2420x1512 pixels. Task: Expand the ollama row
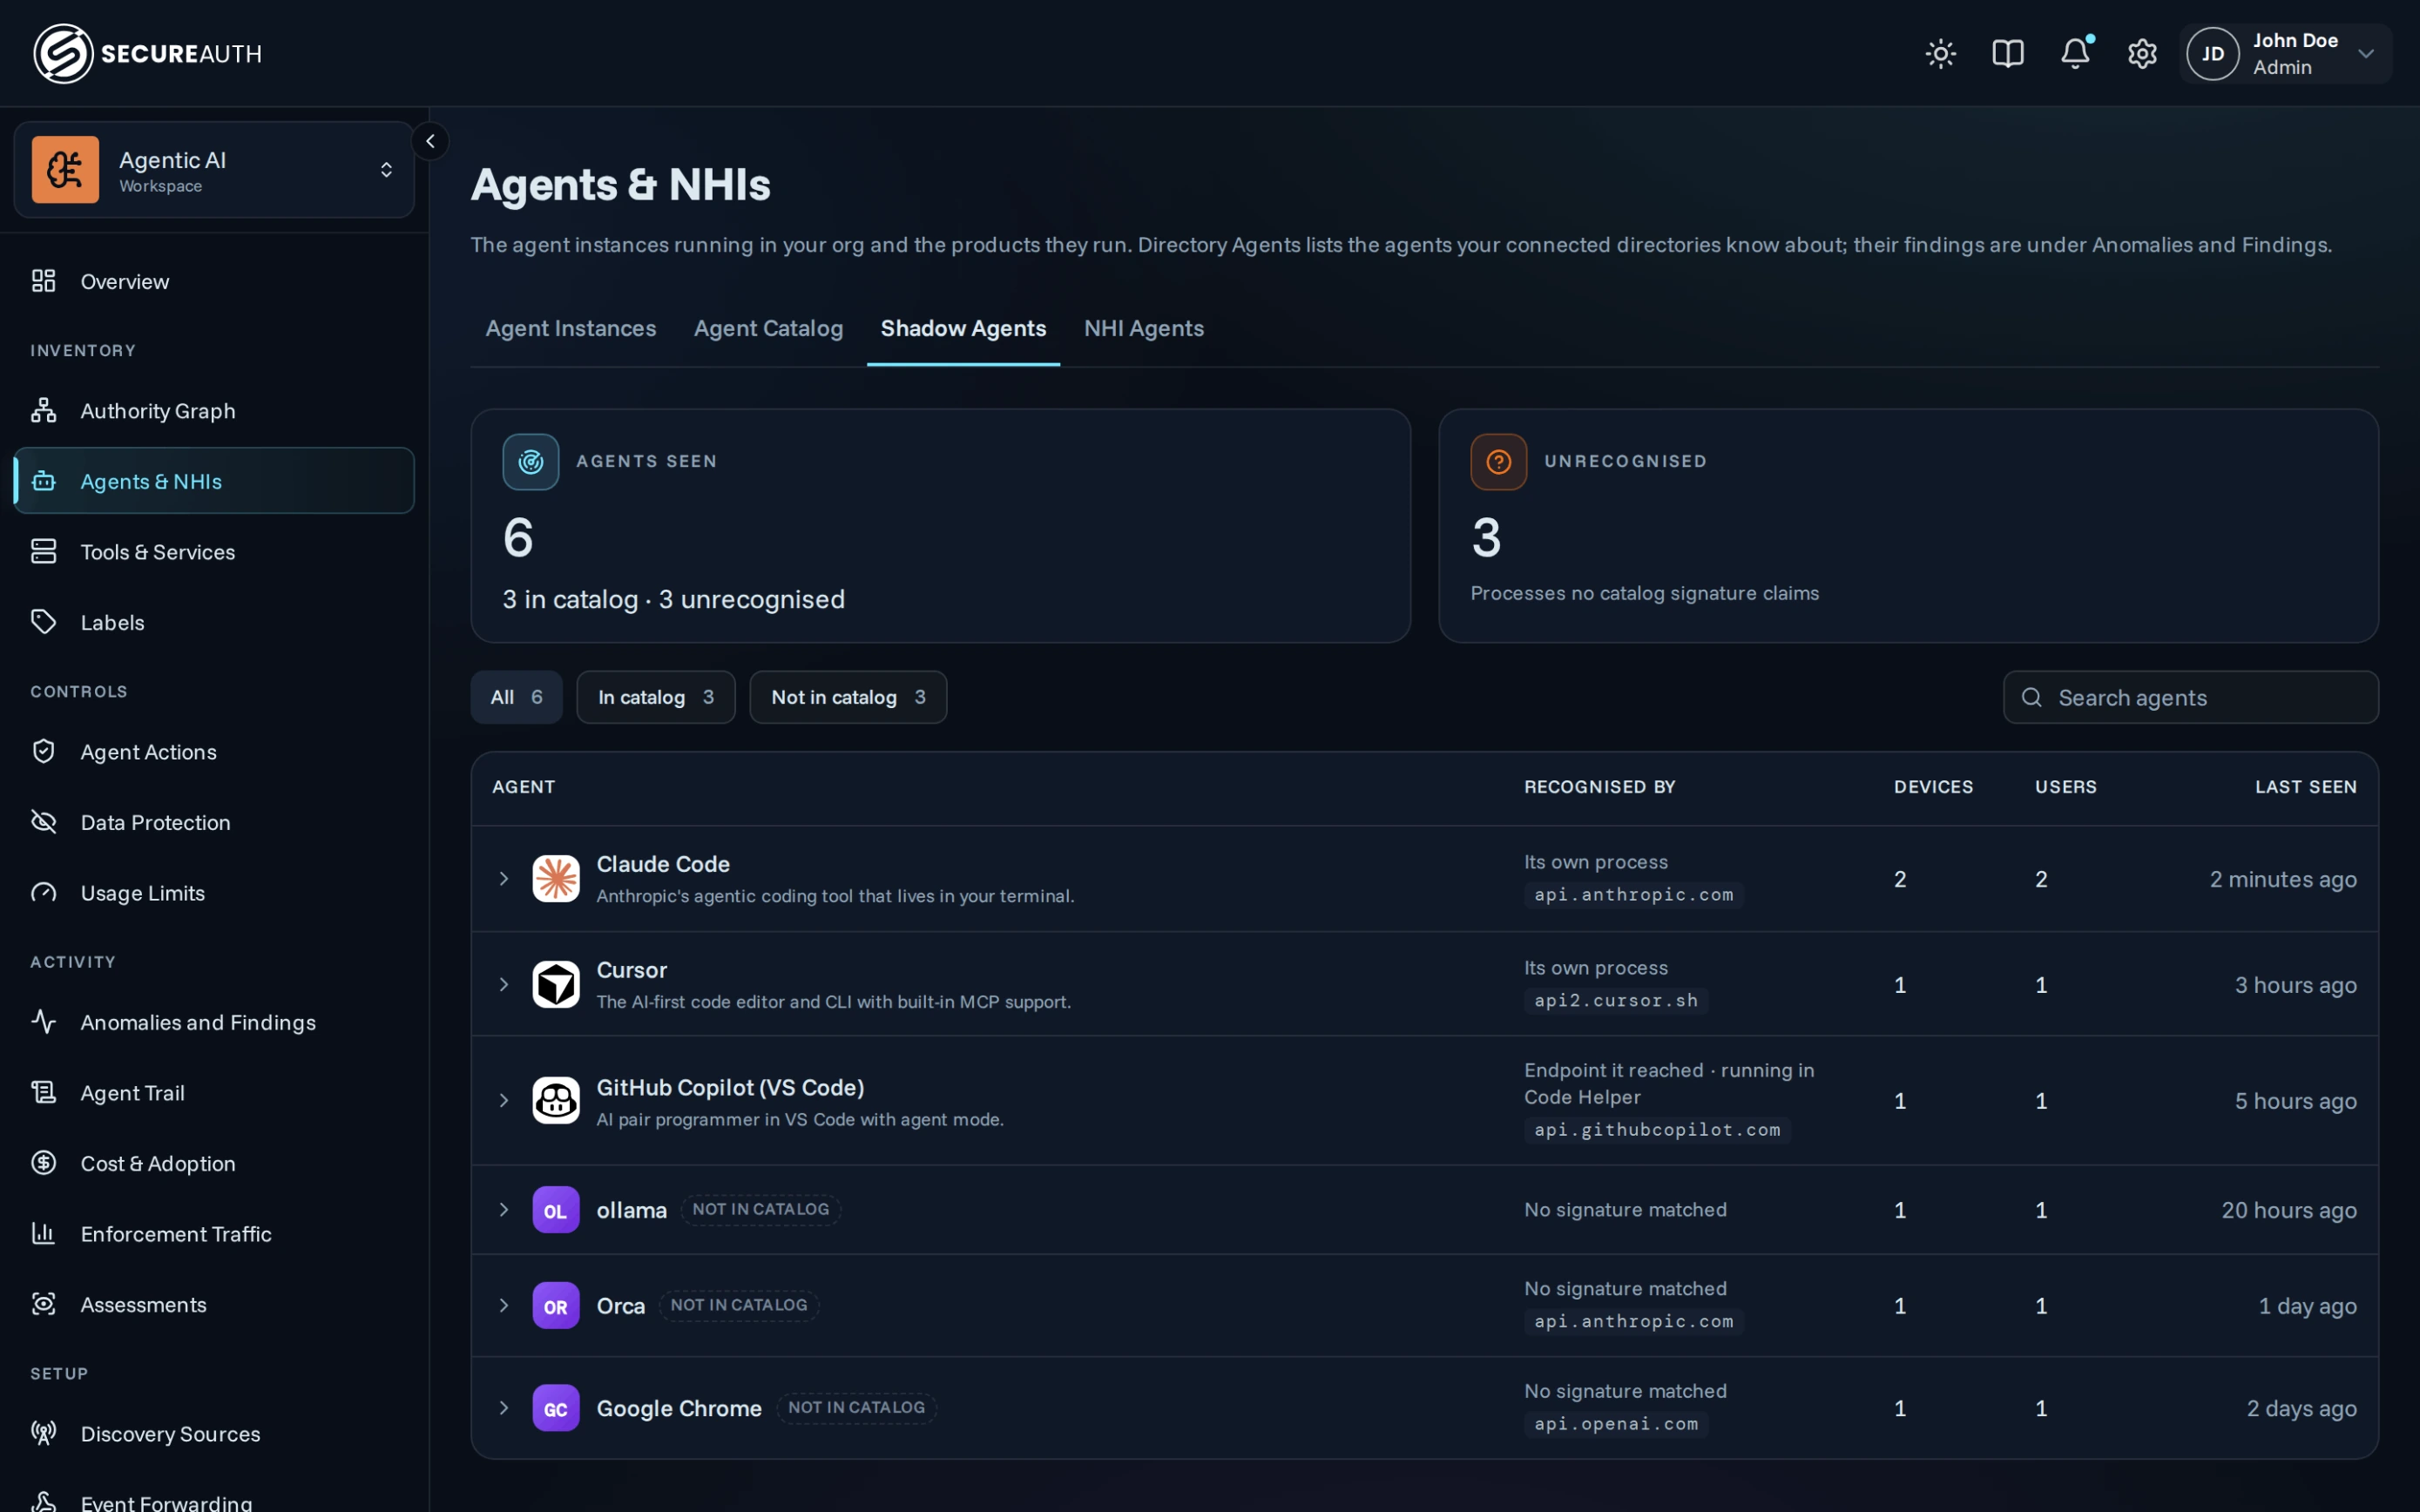point(504,1210)
